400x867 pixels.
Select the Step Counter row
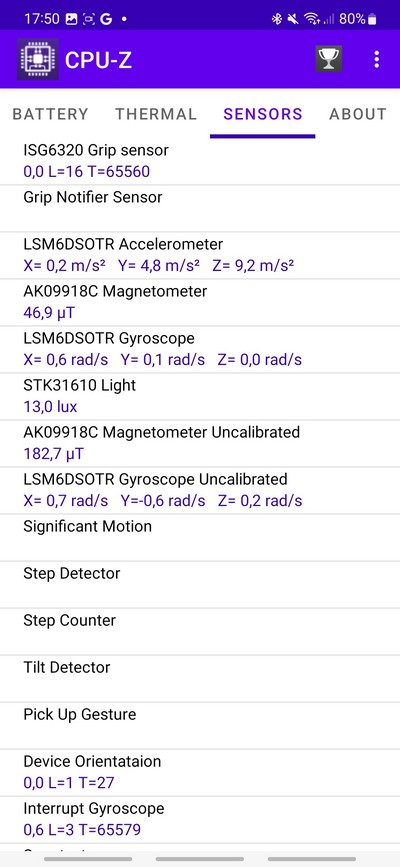point(200,631)
